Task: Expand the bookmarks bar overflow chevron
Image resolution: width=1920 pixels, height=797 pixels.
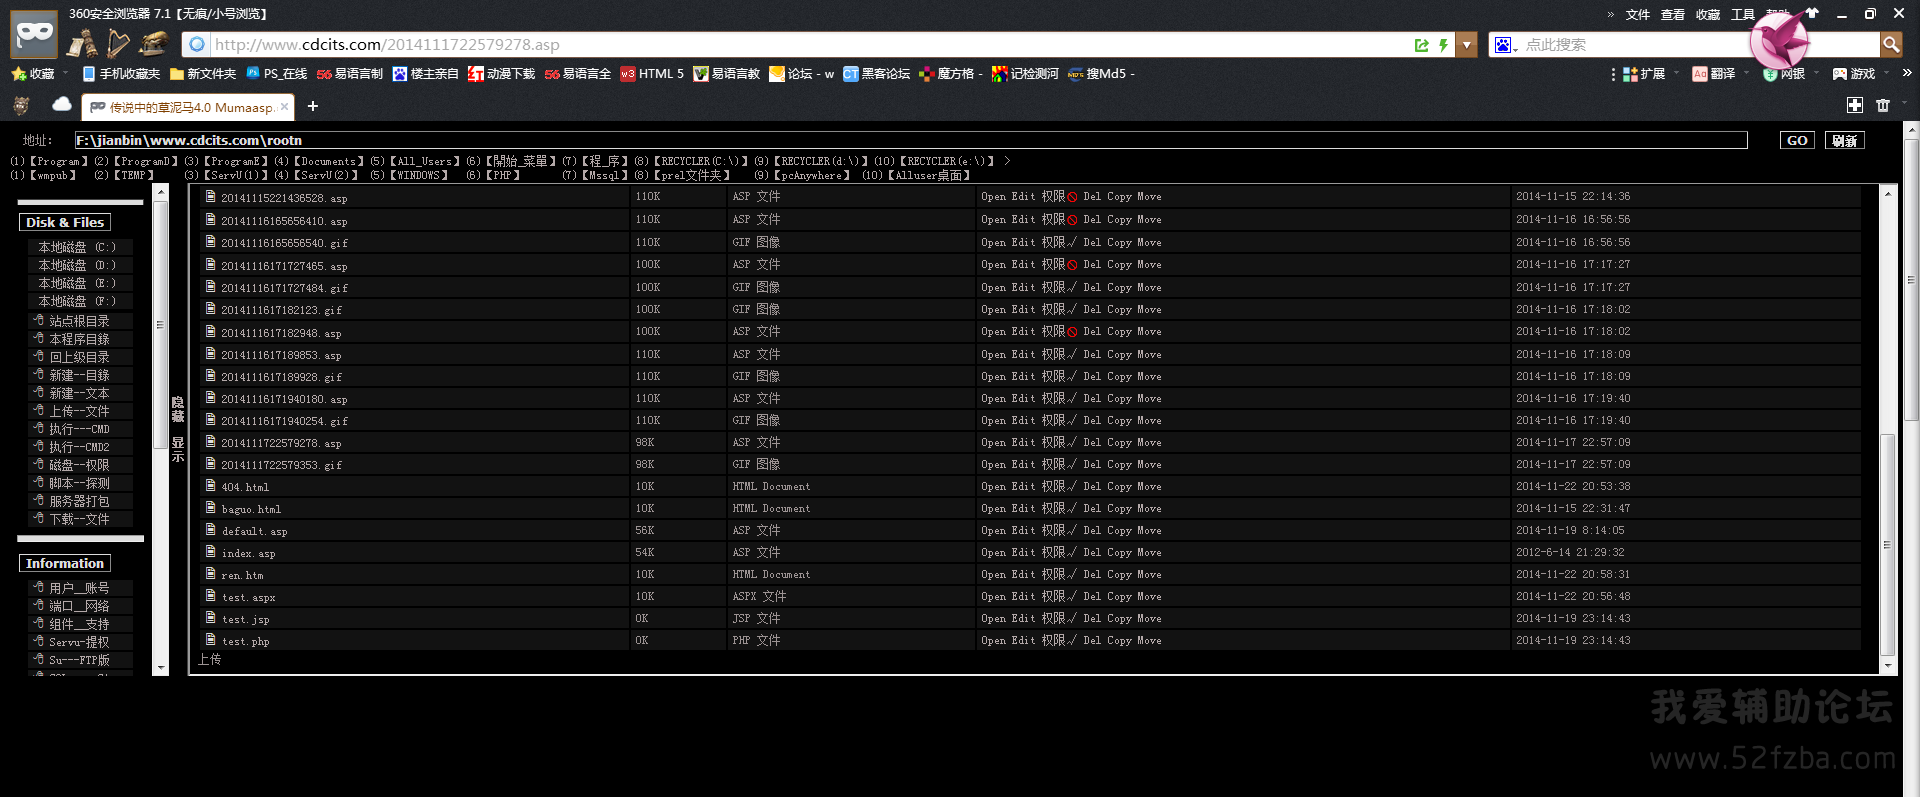Action: tap(1907, 73)
